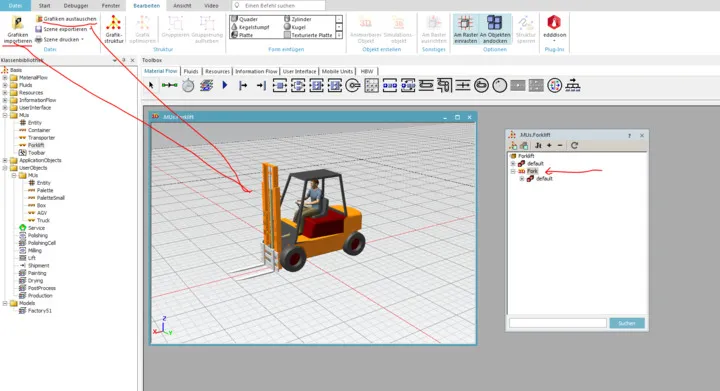Expand the ApplicationObjects folder

[5, 160]
